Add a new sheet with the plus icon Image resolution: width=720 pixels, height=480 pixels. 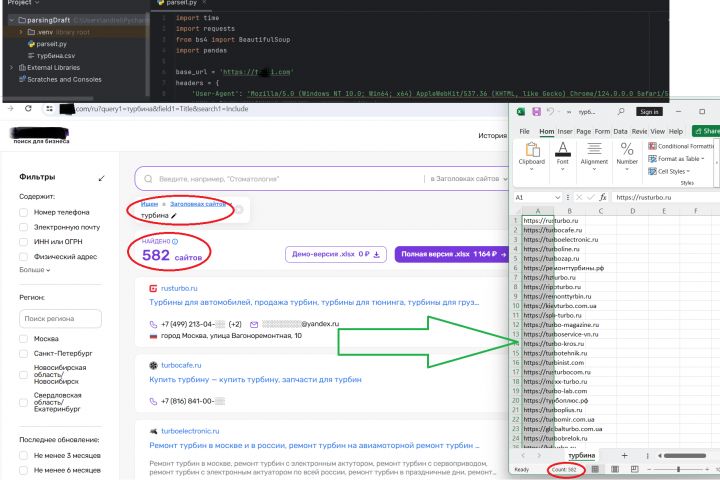(x=624, y=455)
